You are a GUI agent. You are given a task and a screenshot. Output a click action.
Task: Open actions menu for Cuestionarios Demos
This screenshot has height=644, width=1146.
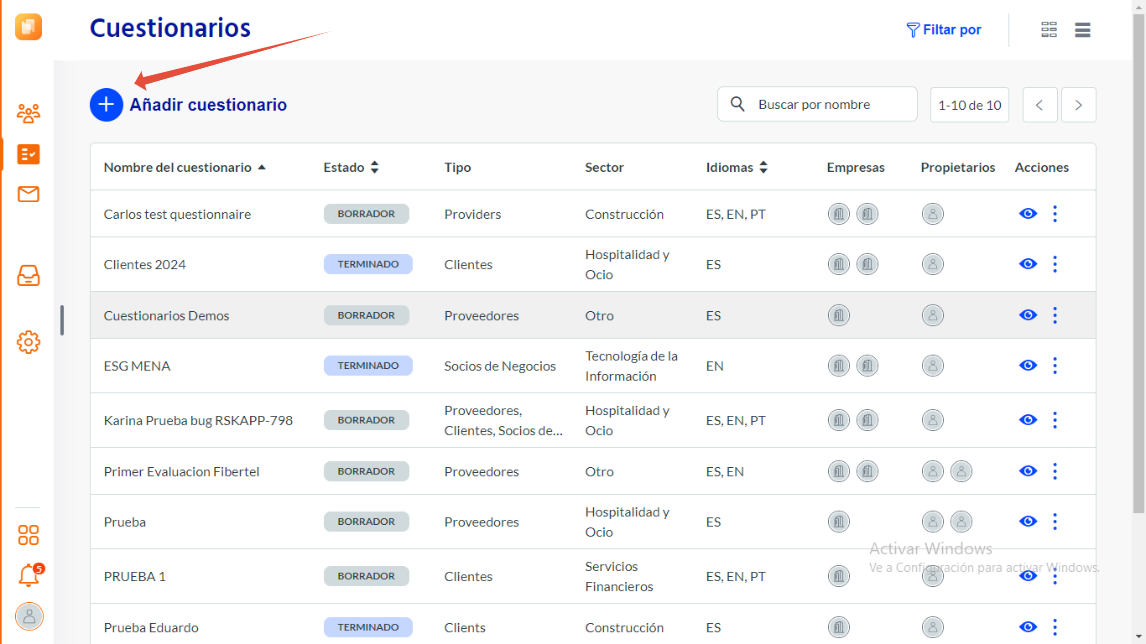click(1055, 315)
